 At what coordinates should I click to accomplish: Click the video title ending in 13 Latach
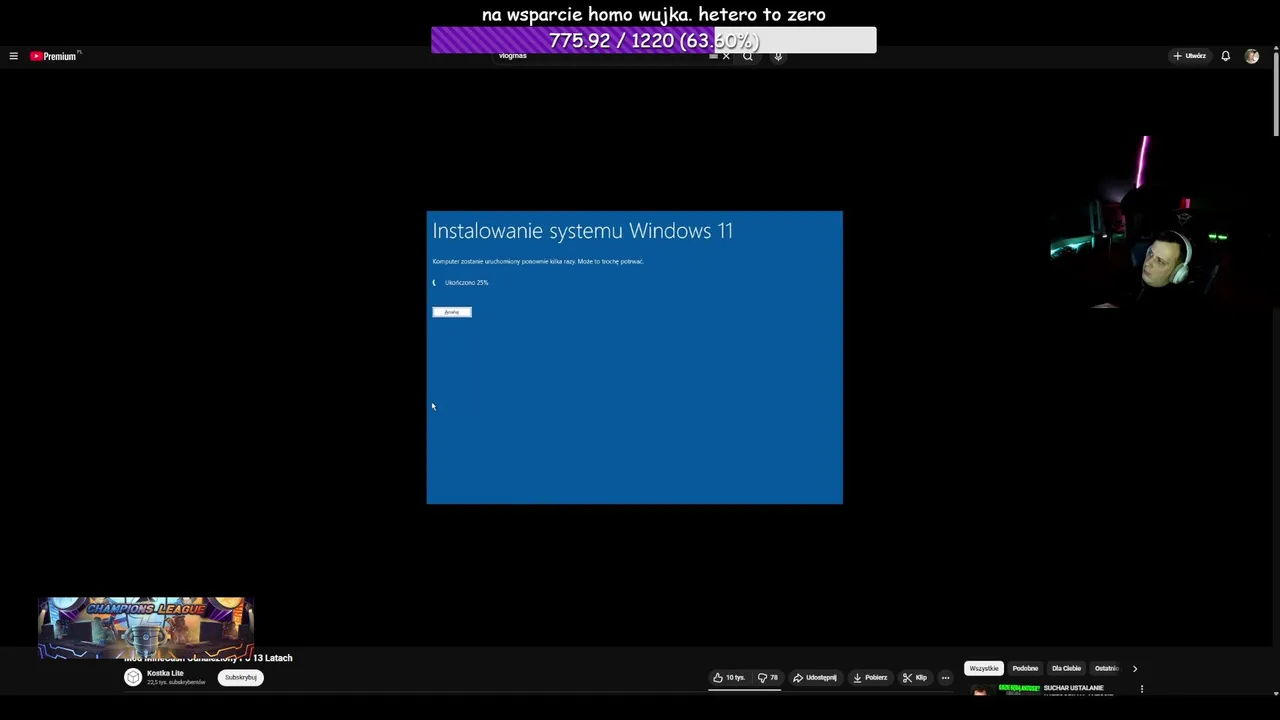coord(208,658)
